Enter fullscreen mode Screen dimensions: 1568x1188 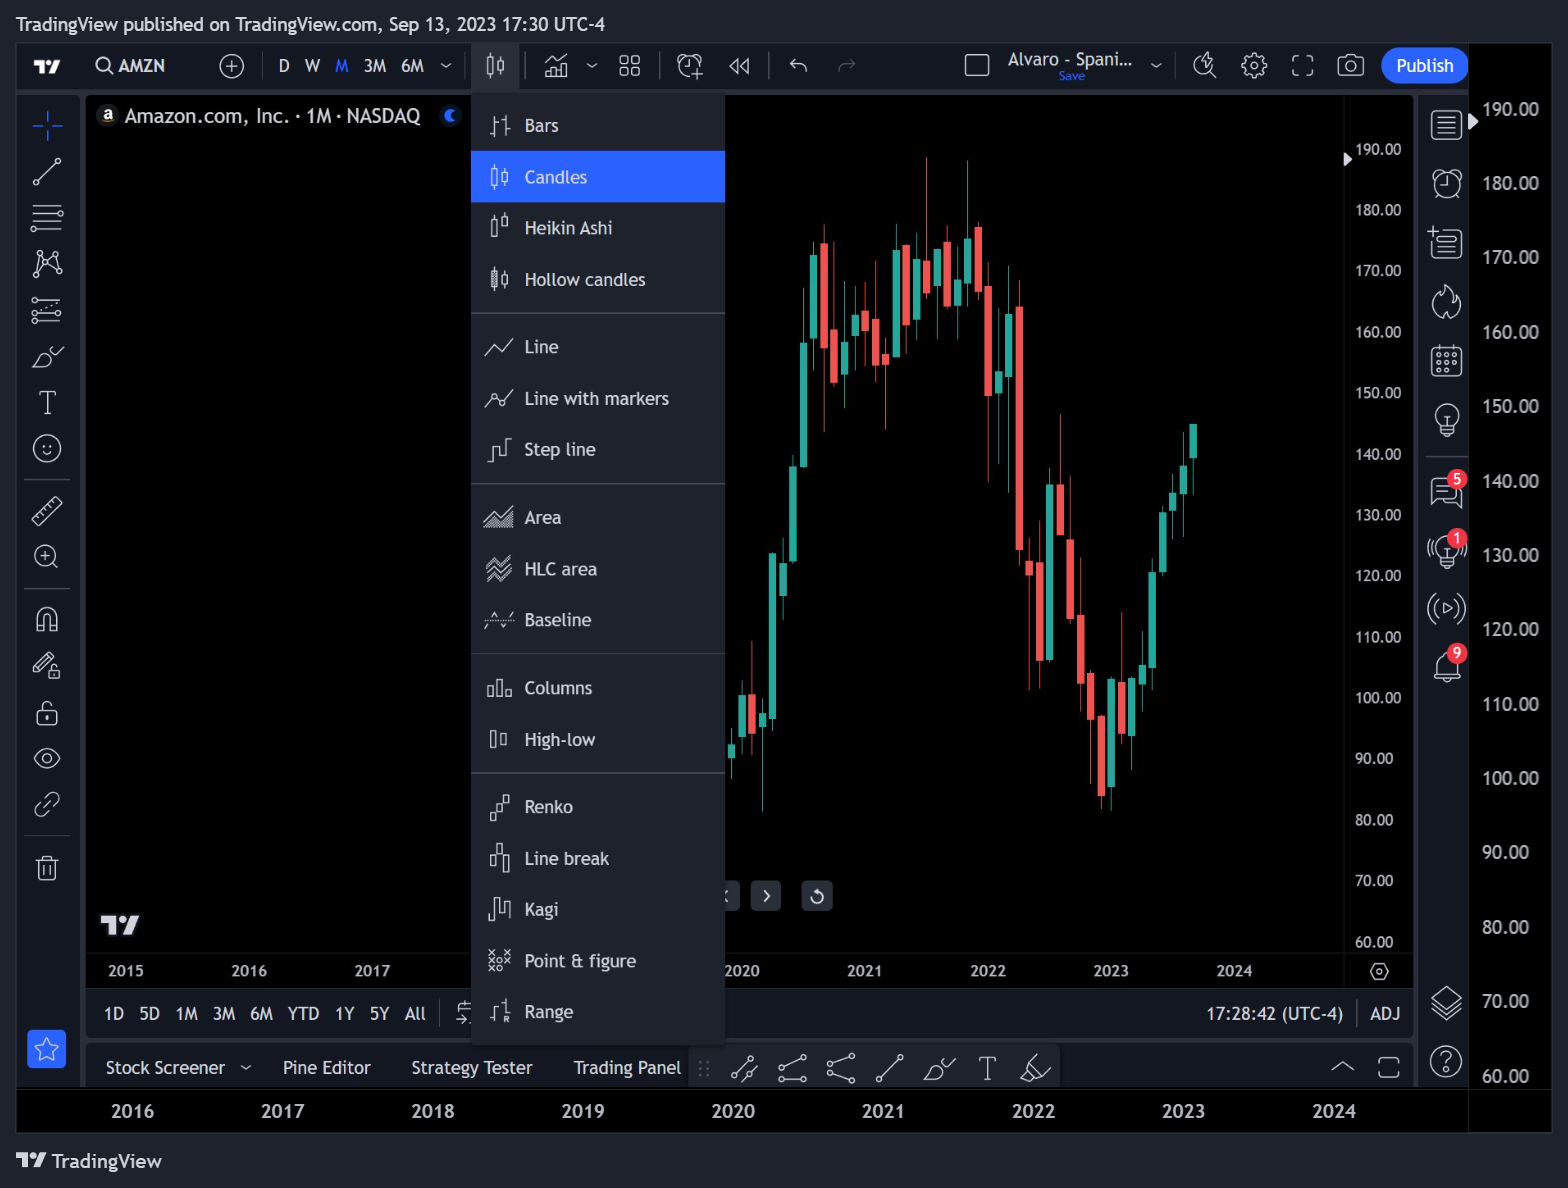coord(1302,66)
